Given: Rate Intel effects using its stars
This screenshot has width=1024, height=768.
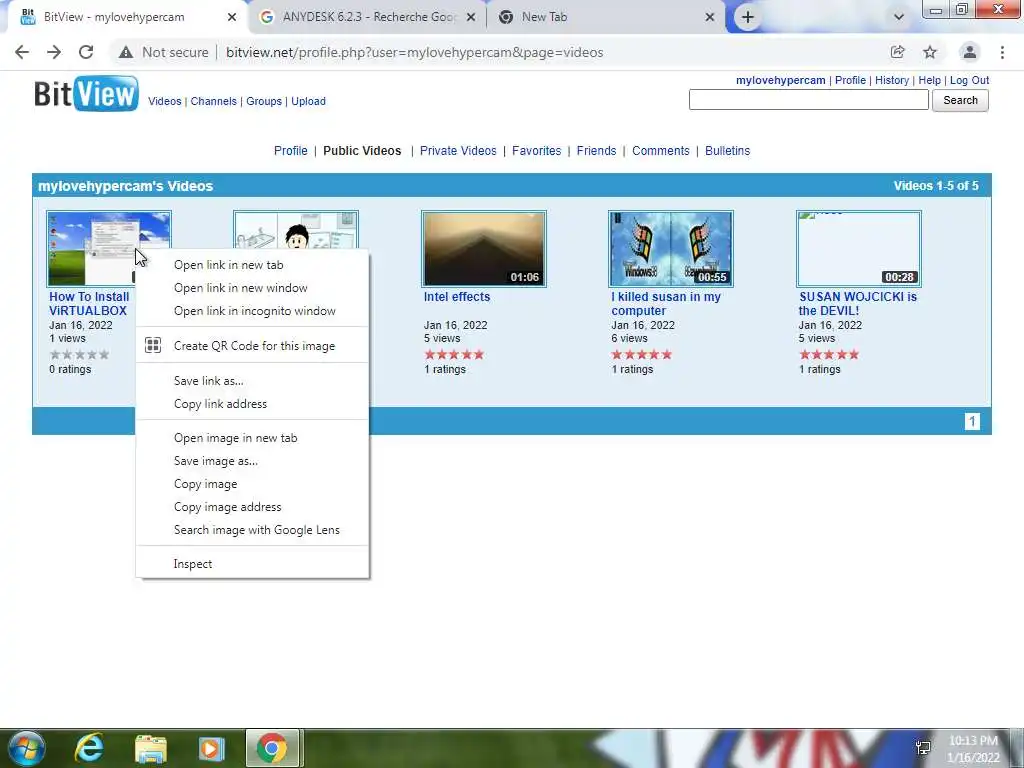Looking at the screenshot, I should click(x=454, y=355).
